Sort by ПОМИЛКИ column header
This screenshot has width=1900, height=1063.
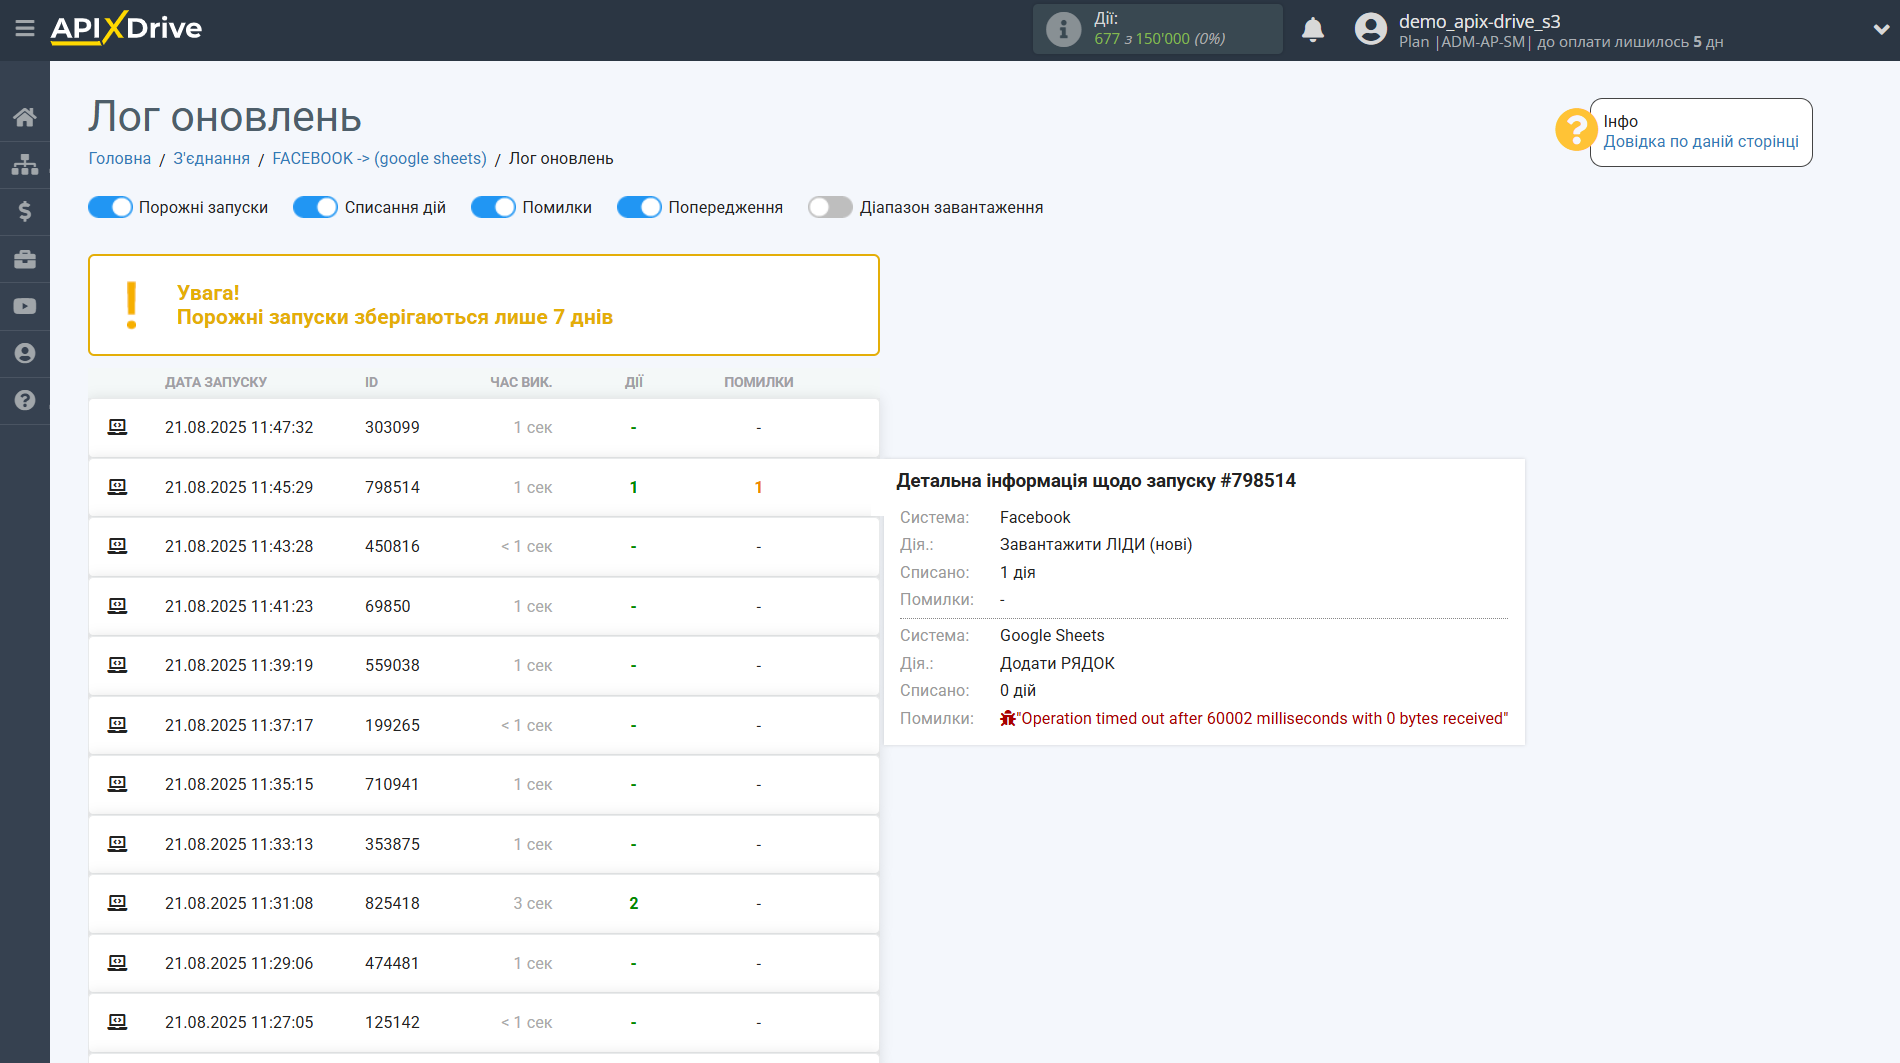(759, 382)
